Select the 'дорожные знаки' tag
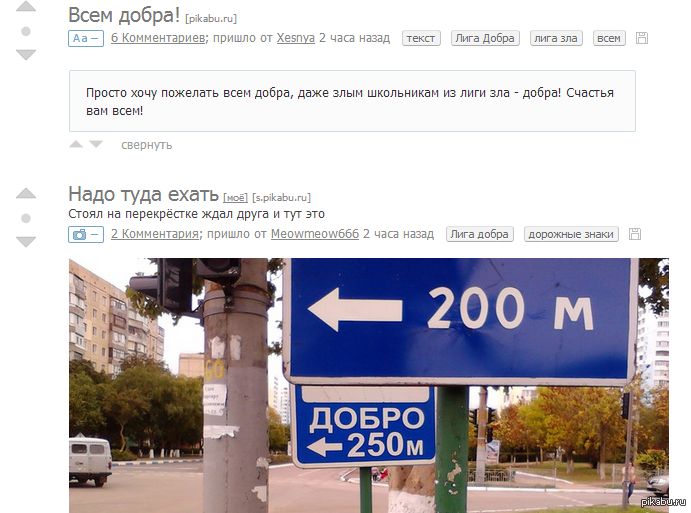 tap(571, 234)
